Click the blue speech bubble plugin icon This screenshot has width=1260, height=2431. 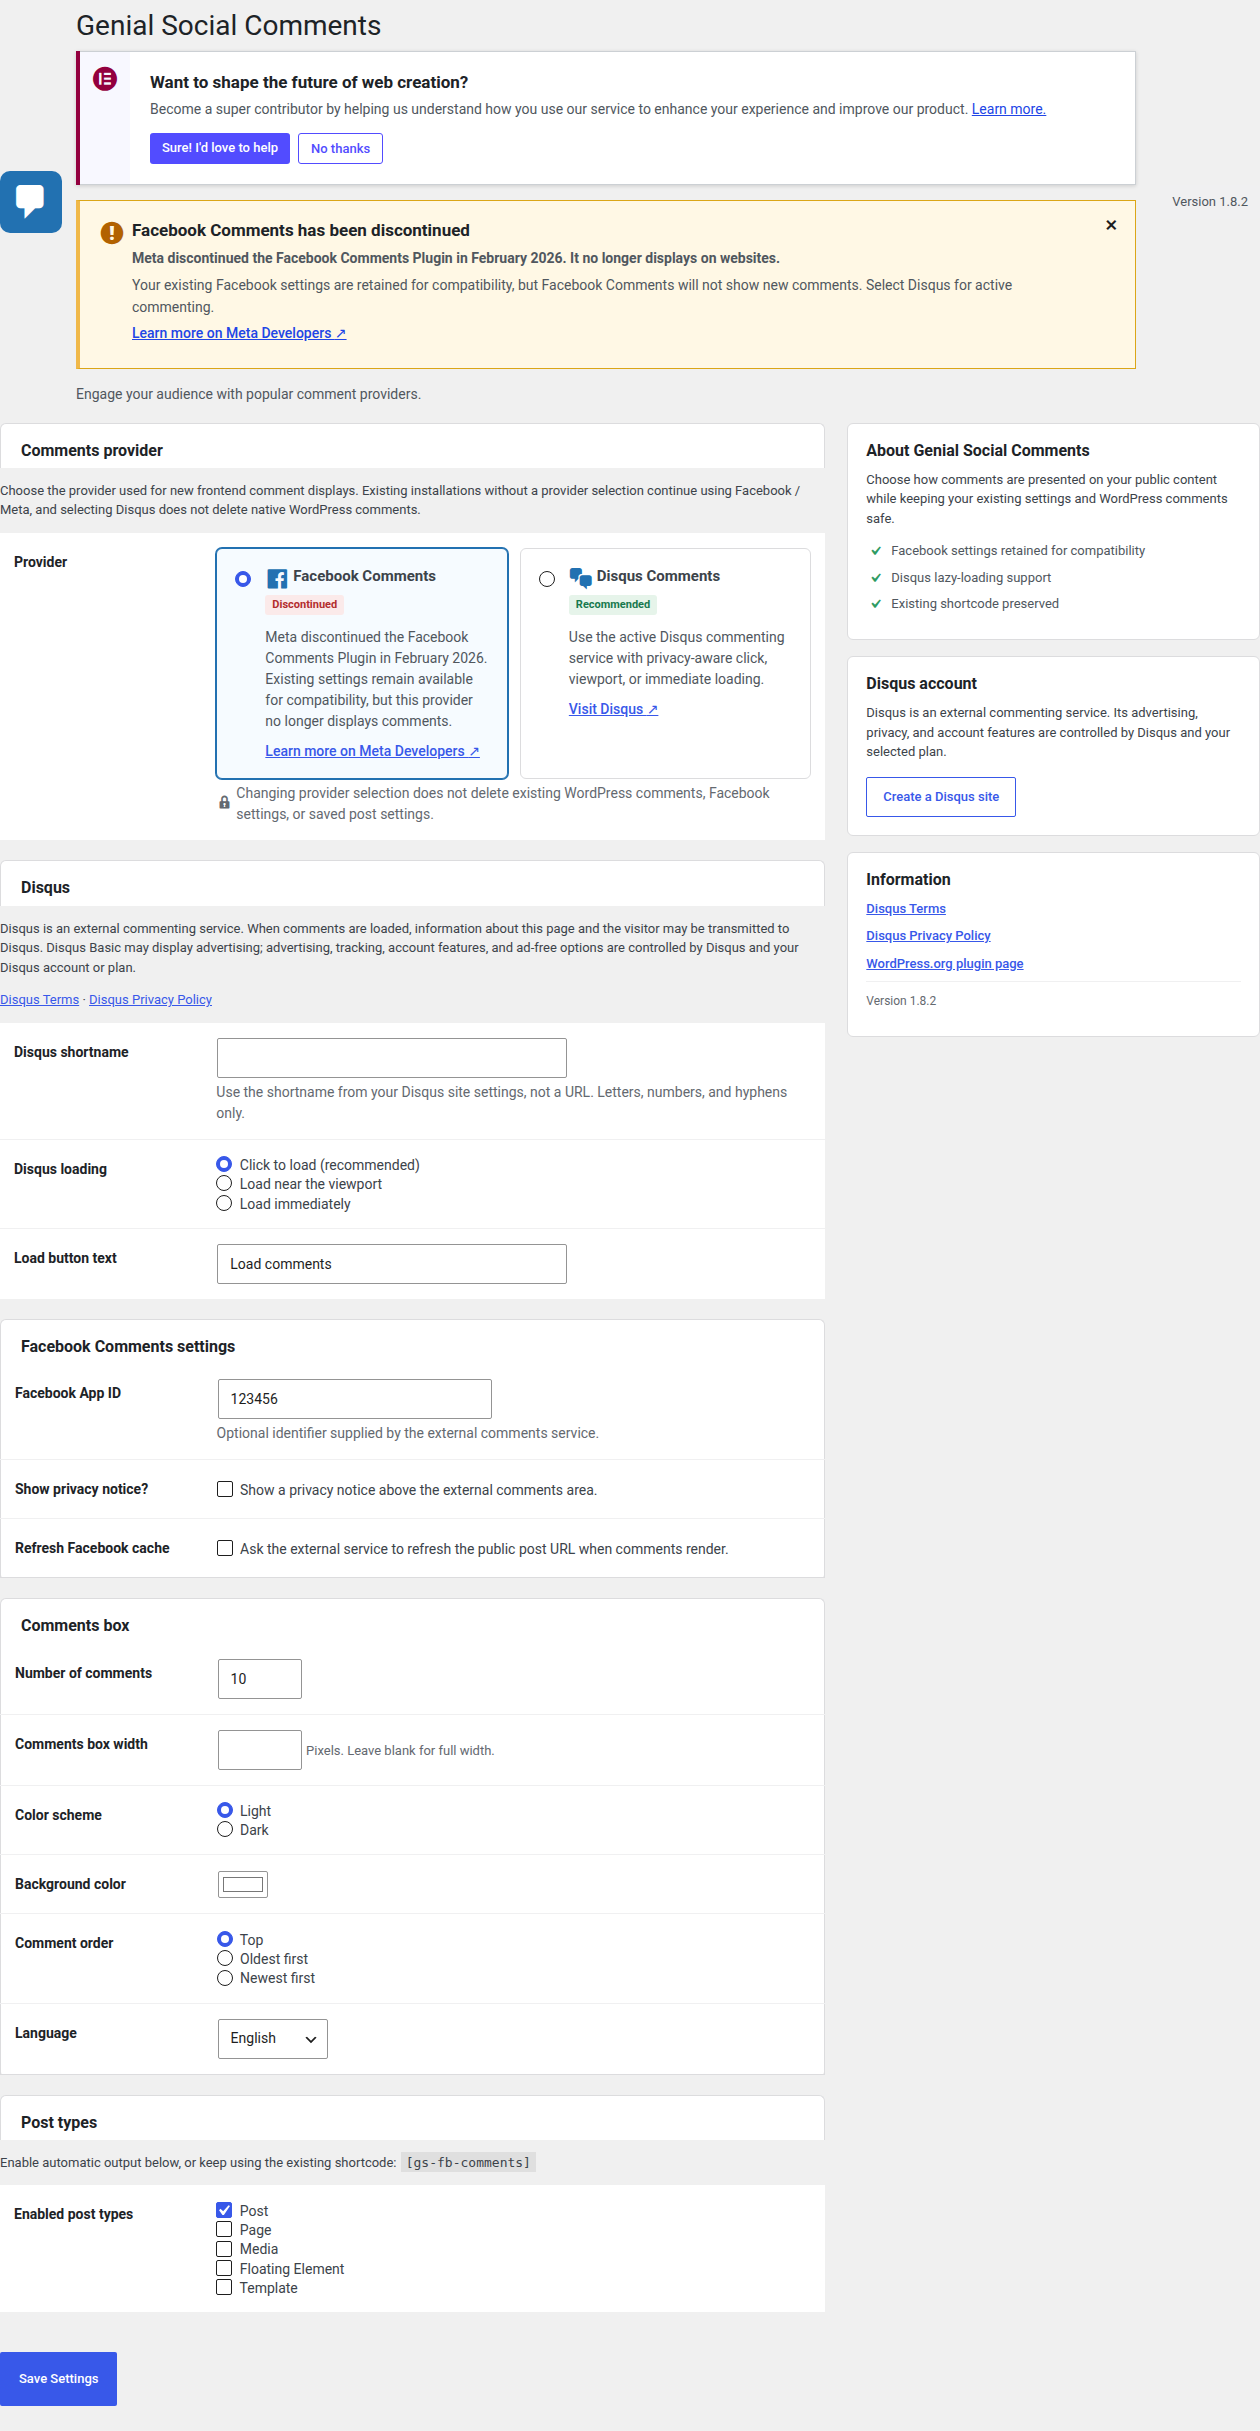coord(31,201)
